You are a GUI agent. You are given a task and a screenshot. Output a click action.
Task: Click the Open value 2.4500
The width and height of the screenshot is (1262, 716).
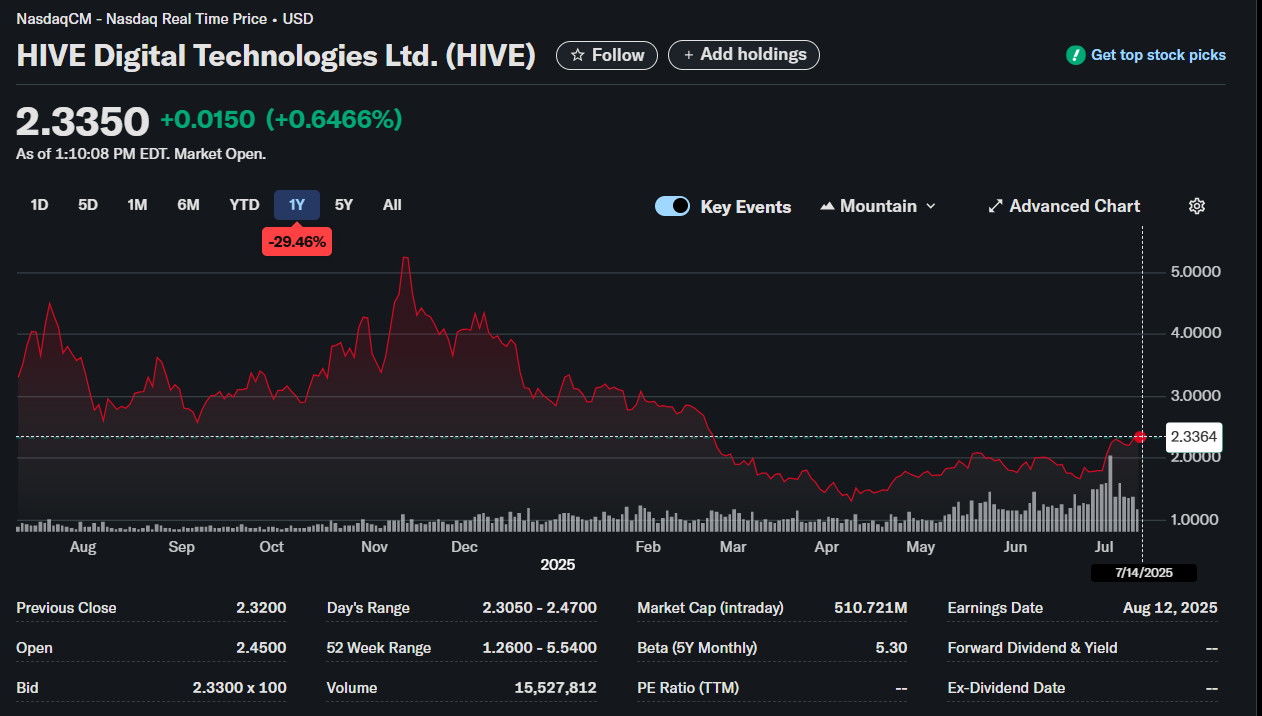261,648
